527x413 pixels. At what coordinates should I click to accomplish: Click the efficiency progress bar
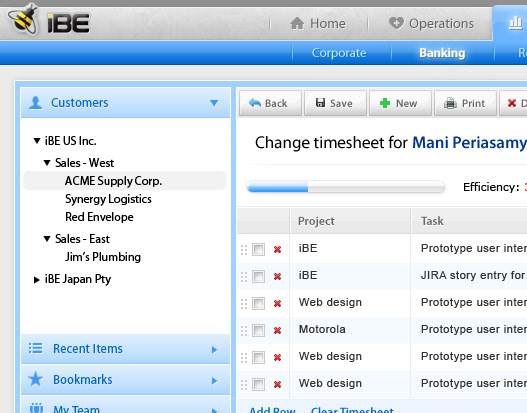[x=346, y=187]
